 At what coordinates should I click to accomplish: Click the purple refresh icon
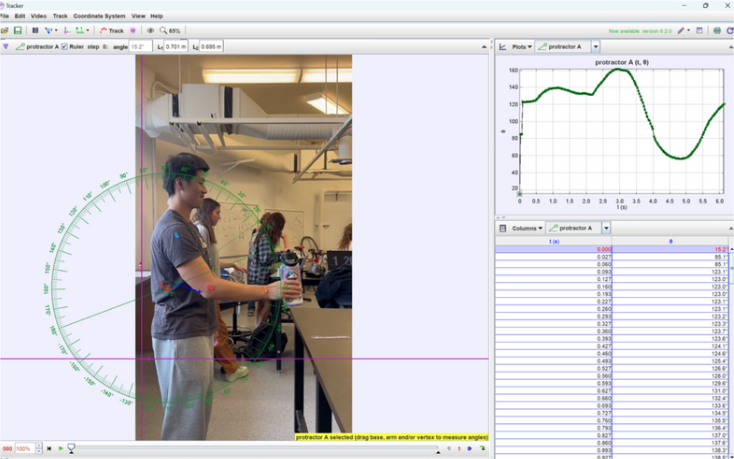point(729,30)
